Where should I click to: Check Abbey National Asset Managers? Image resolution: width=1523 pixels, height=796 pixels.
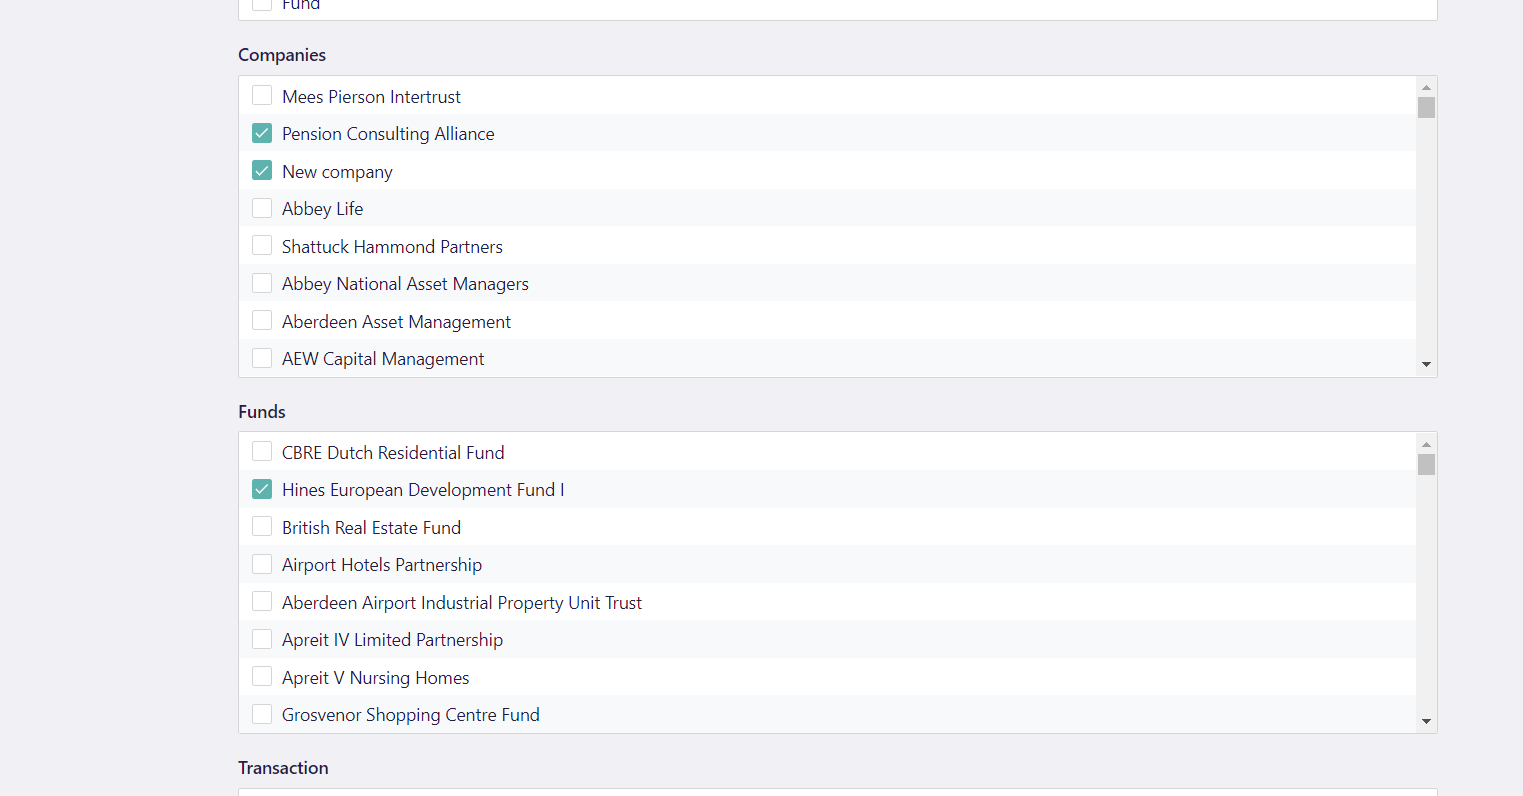261,282
